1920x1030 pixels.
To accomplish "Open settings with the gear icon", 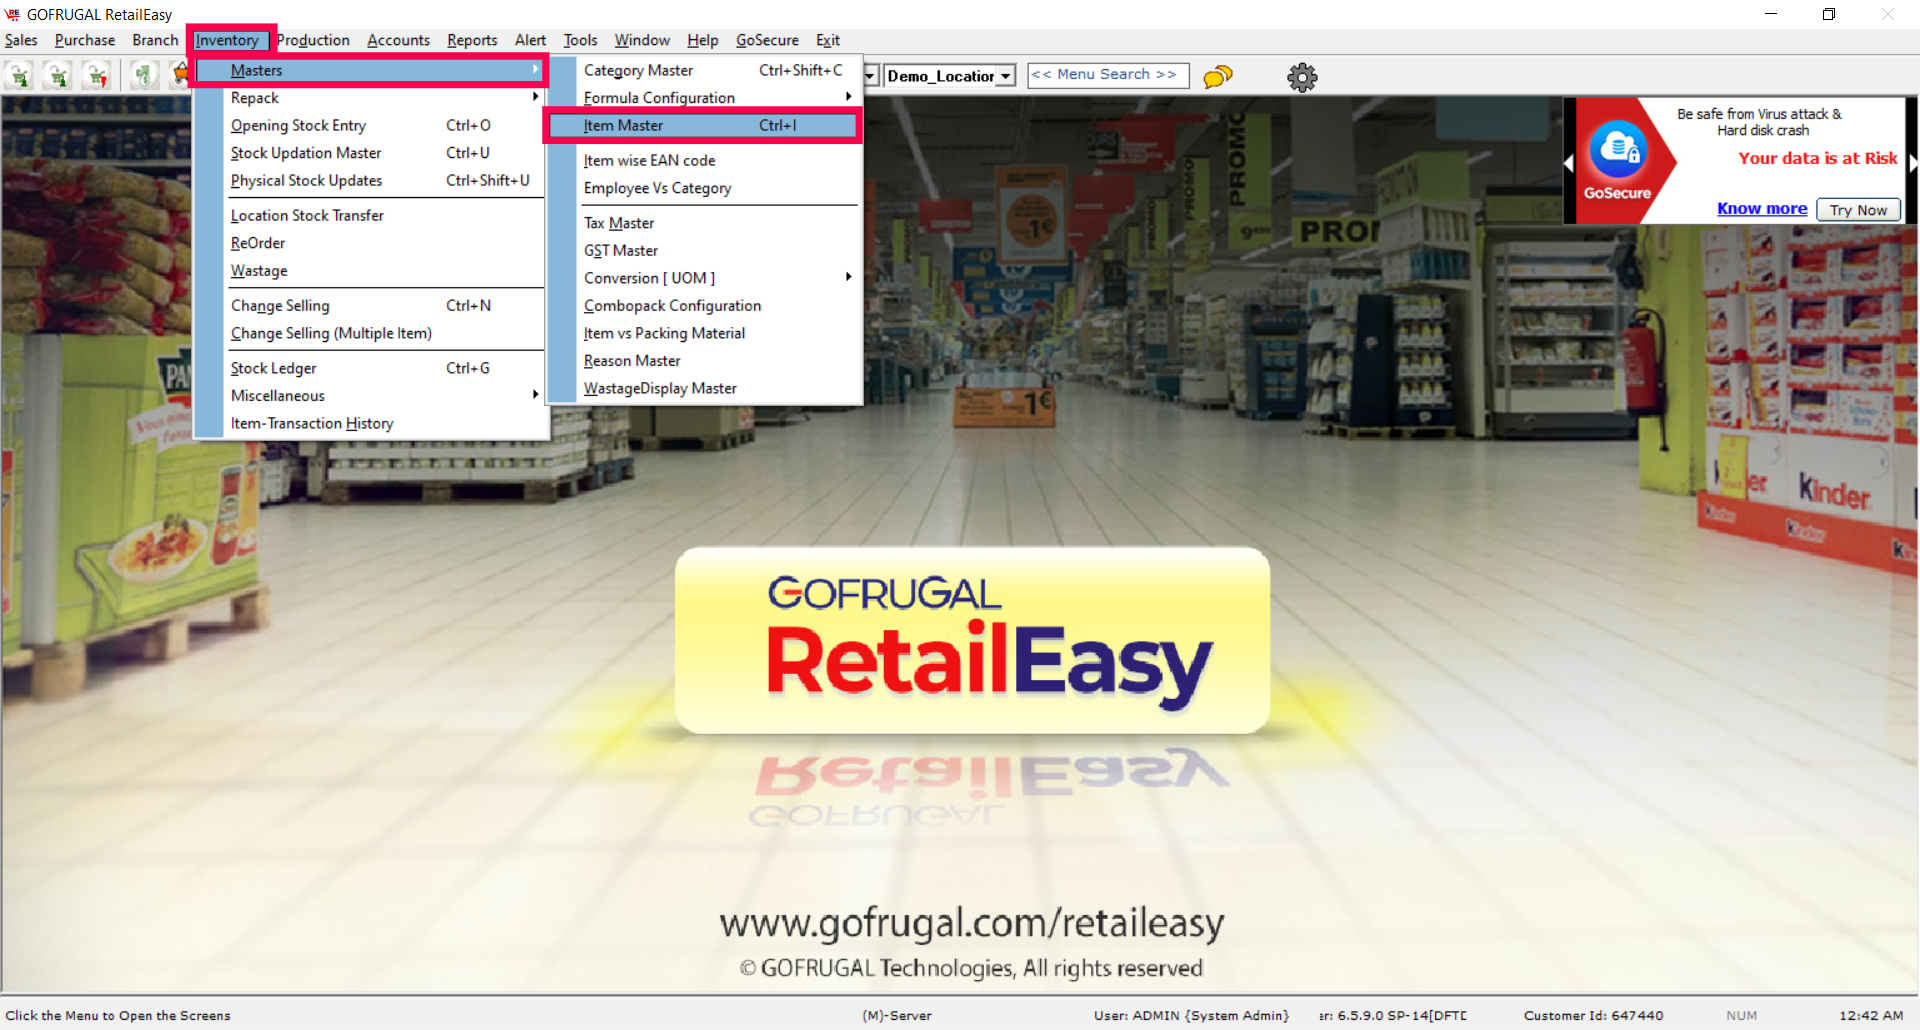I will (1302, 77).
